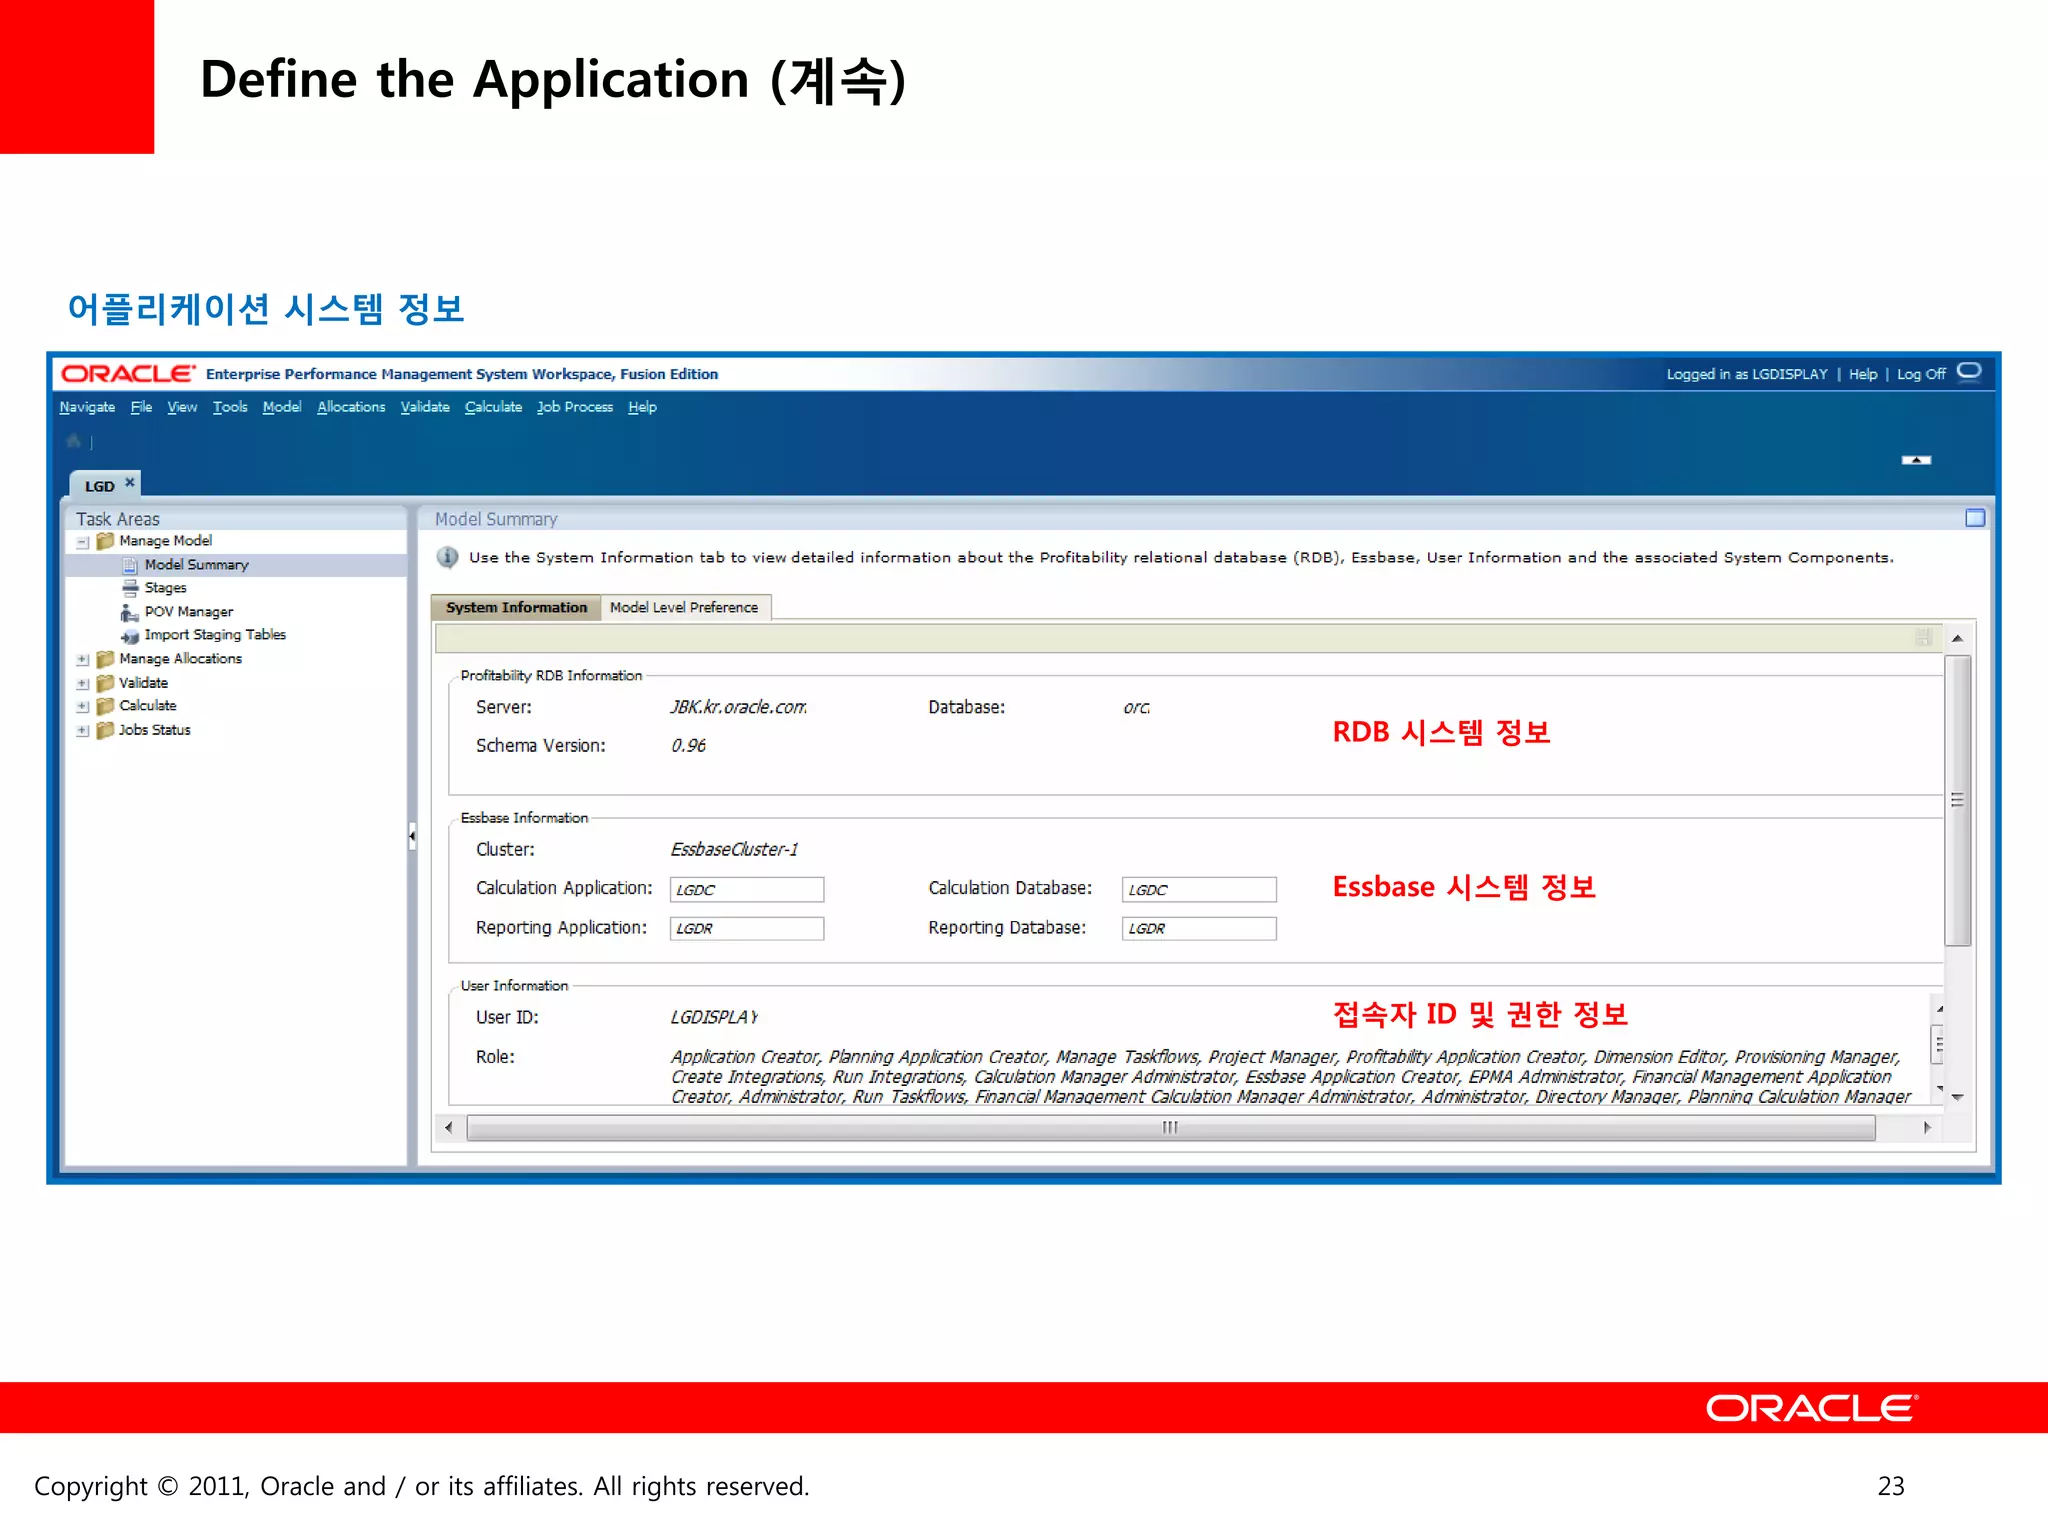Open the Calculate menu
The width and height of the screenshot is (2048, 1536).
click(x=493, y=407)
